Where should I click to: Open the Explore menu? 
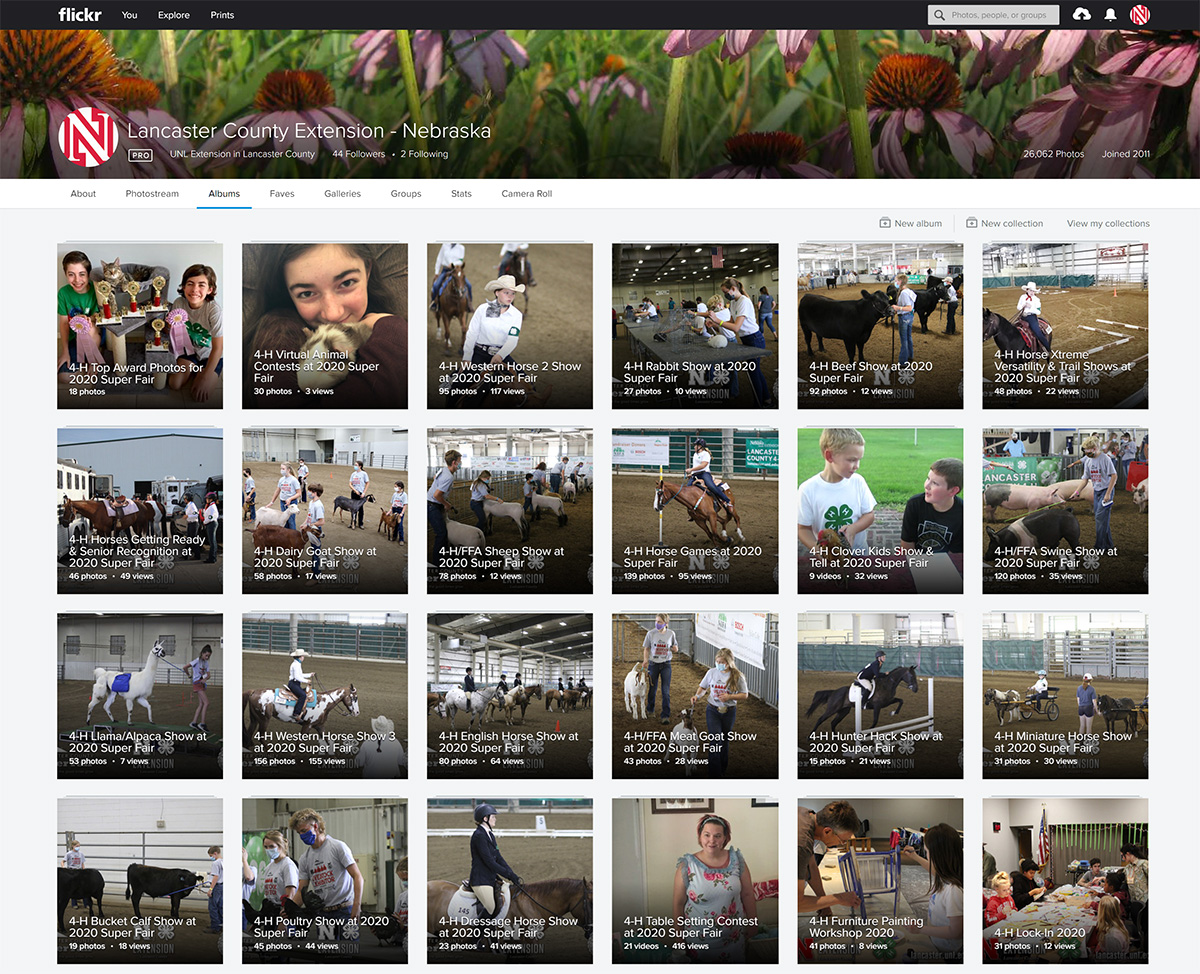coord(174,15)
